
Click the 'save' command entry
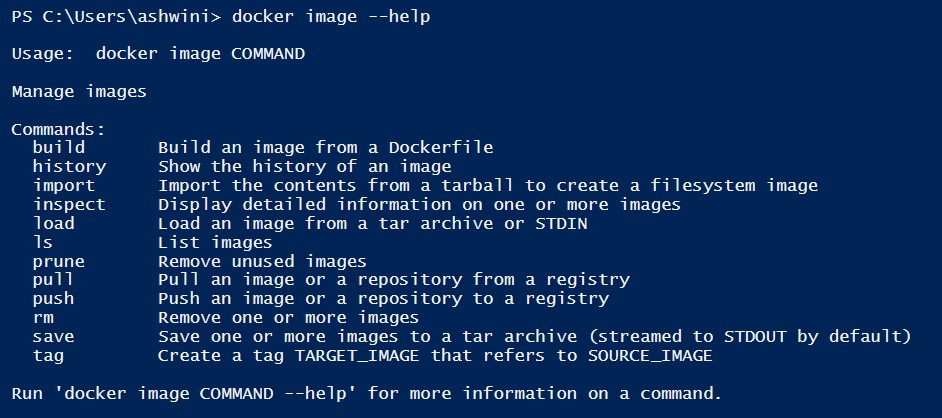[x=53, y=337]
